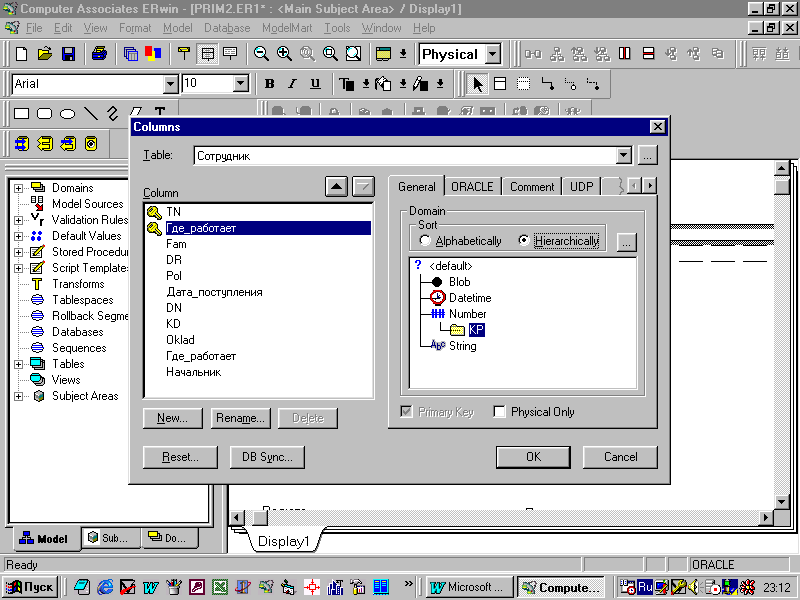Viewport: 800px width, 600px height.
Task: Select the Alphabetically sort radio button
Action: [x=424, y=240]
